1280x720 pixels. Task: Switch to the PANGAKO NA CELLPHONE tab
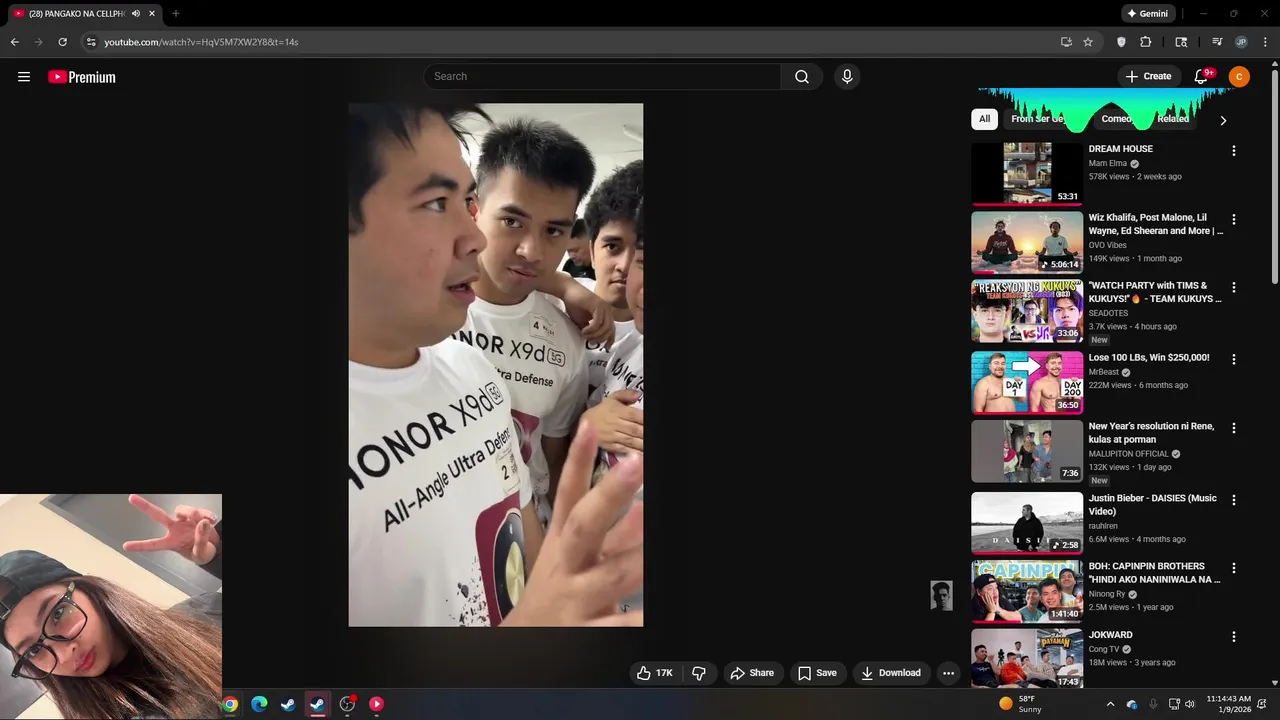83,13
